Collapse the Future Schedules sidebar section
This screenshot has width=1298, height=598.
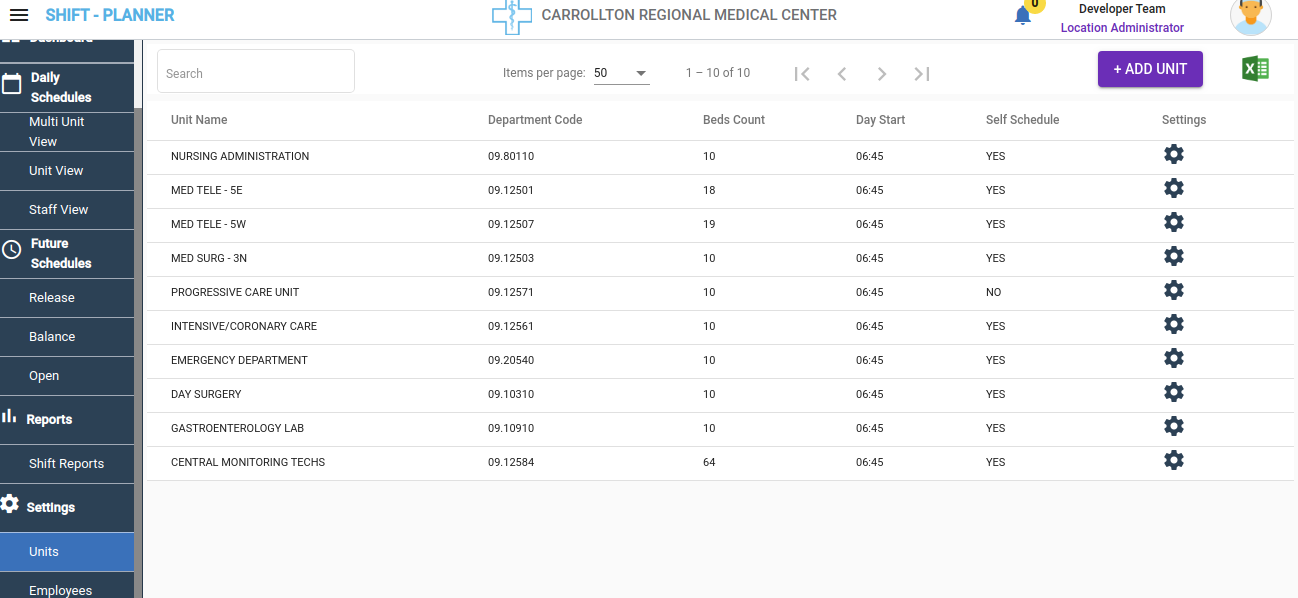coord(60,253)
